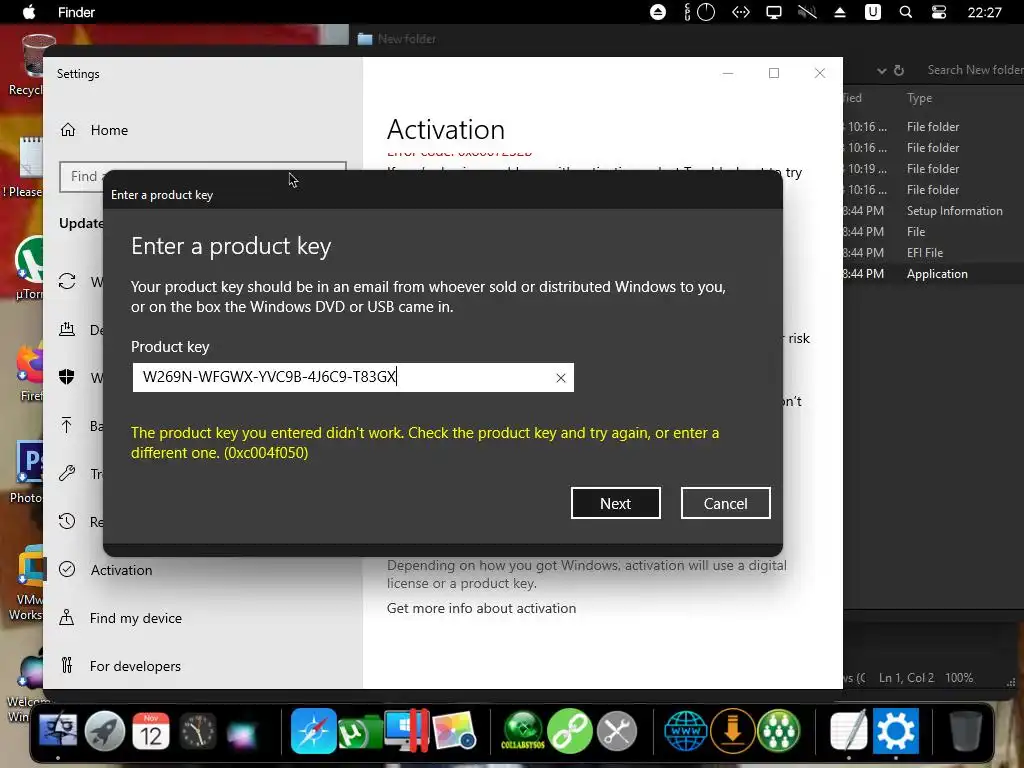Image resolution: width=1024 pixels, height=768 pixels.
Task: Click the Backup up-arrow icon
Action: [x=67, y=425]
